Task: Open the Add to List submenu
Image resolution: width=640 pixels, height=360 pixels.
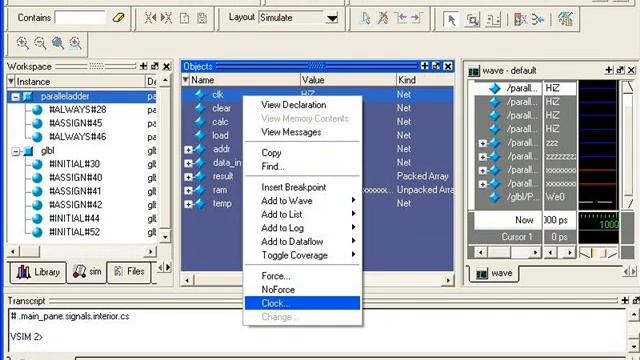Action: (x=302, y=214)
